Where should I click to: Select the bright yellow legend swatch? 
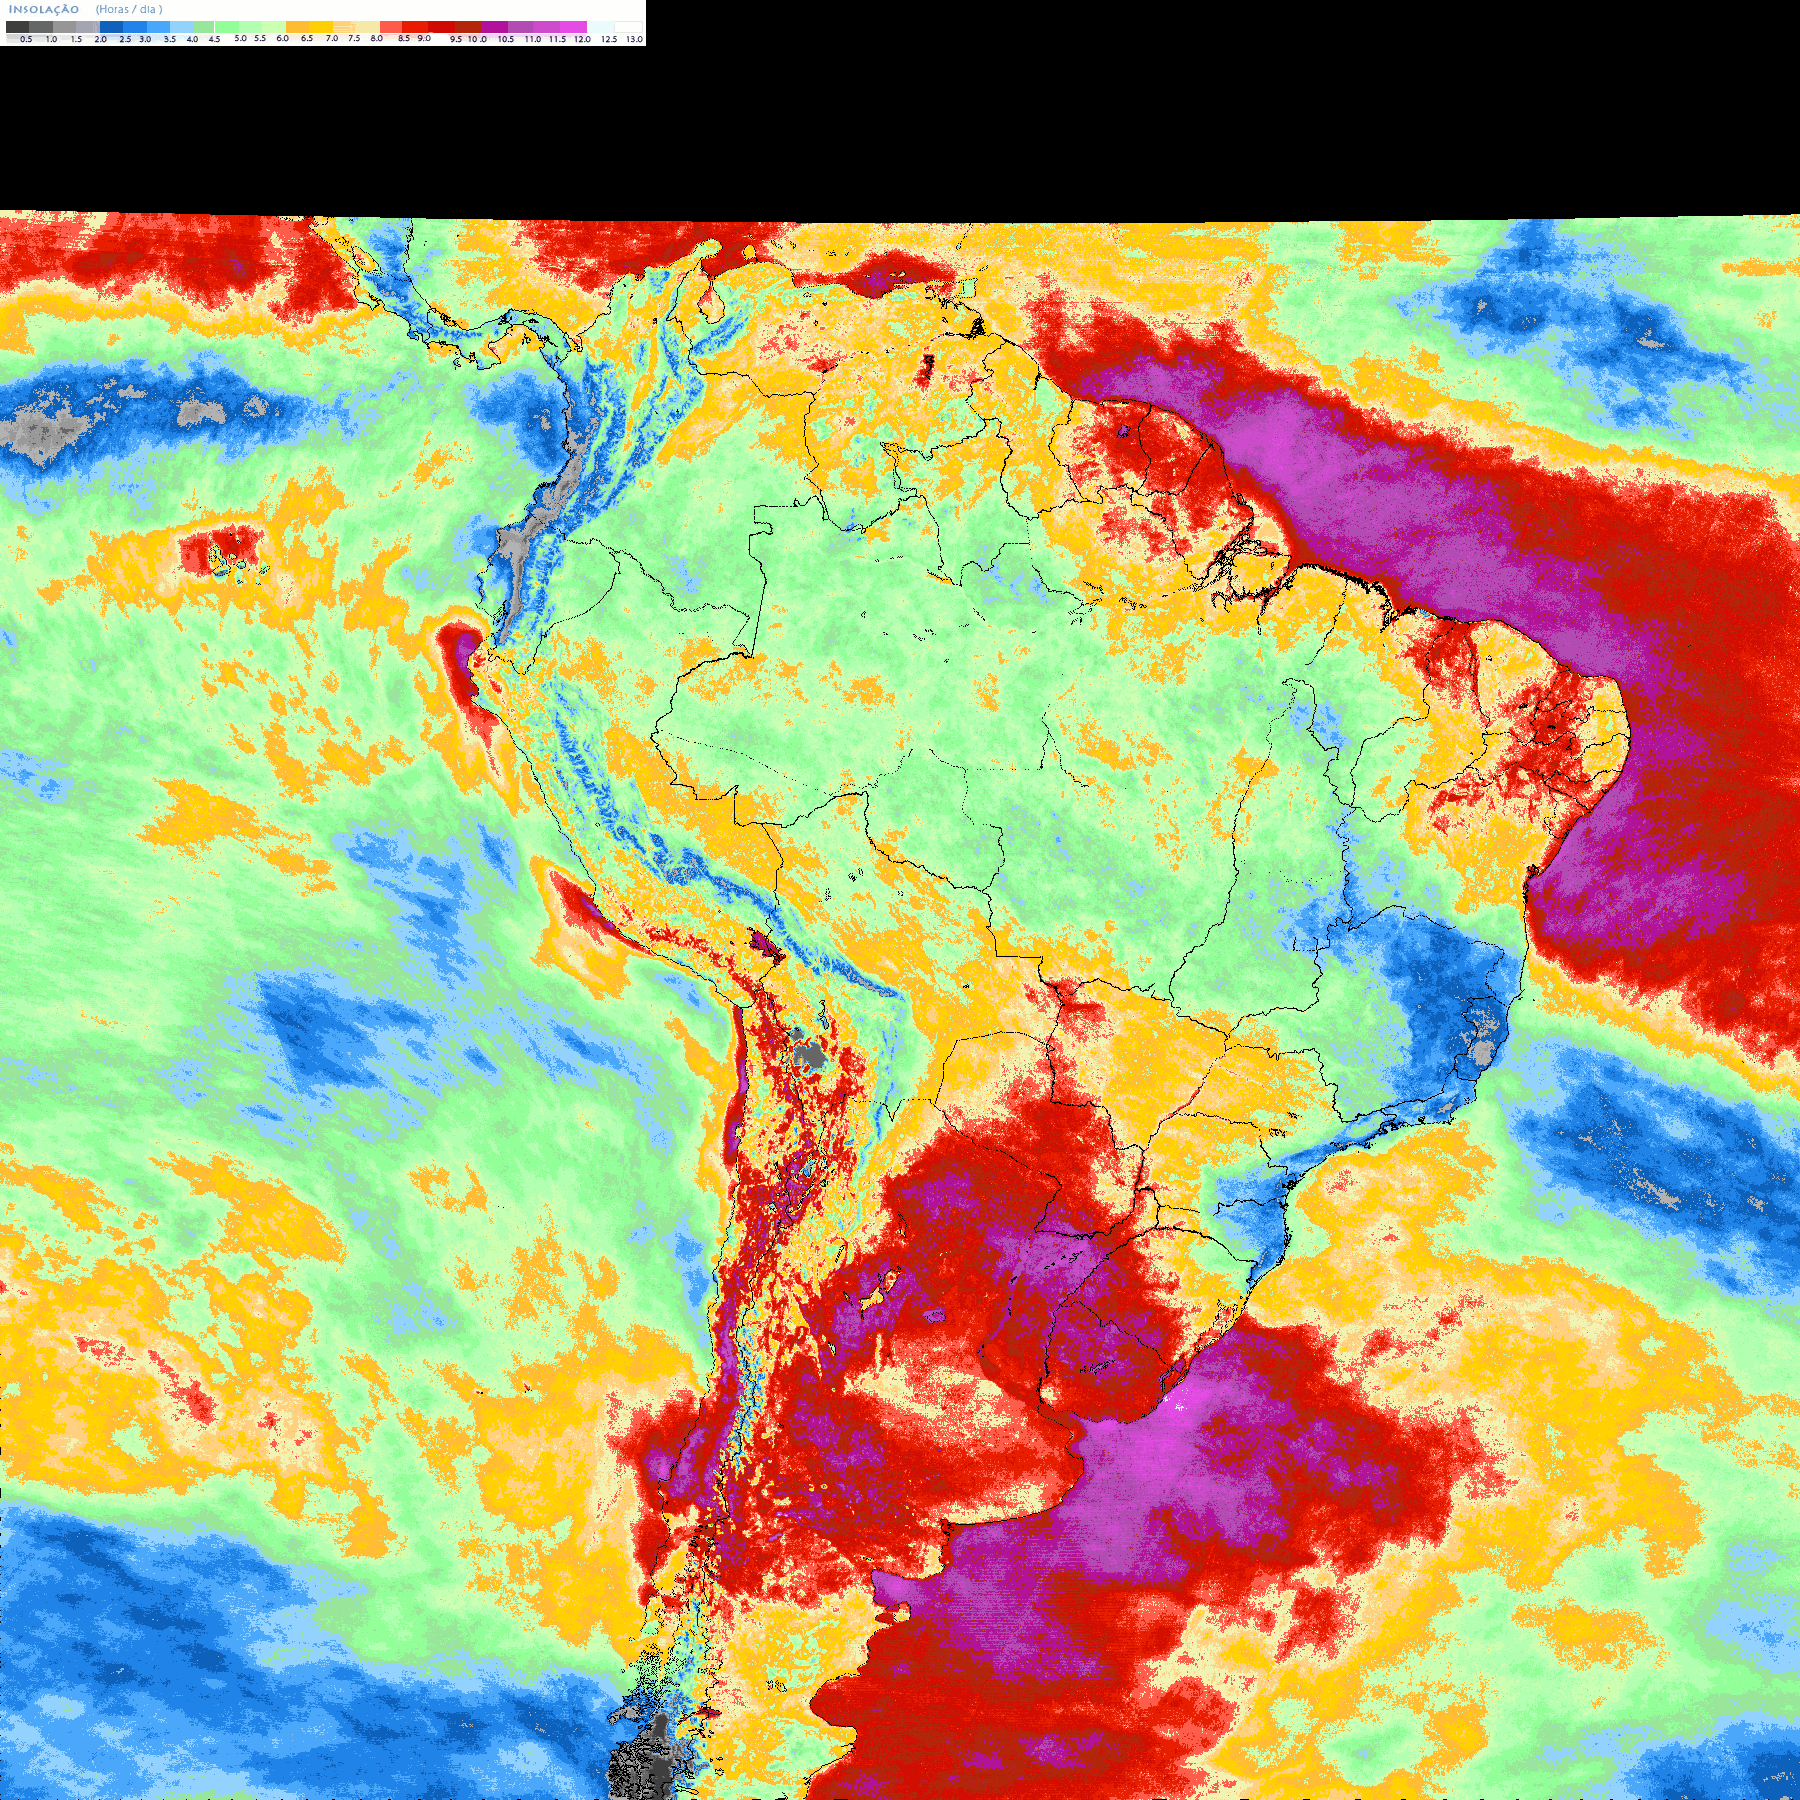pyautogui.click(x=321, y=27)
